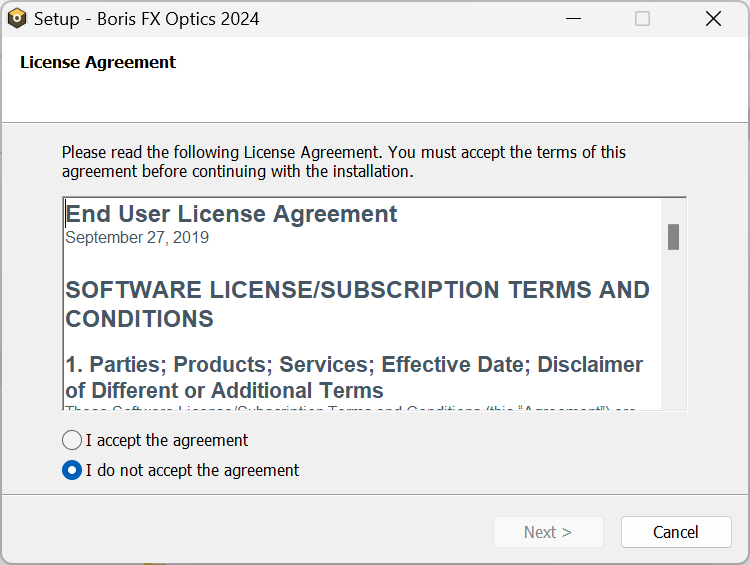
Task: Click the "Setup - Boris FX Optics 2024" title text
Action: pyautogui.click(x=146, y=19)
